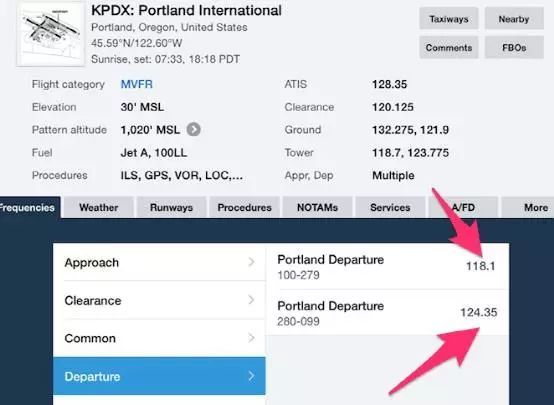
Task: Open the Procedures tab
Action: pos(244,207)
